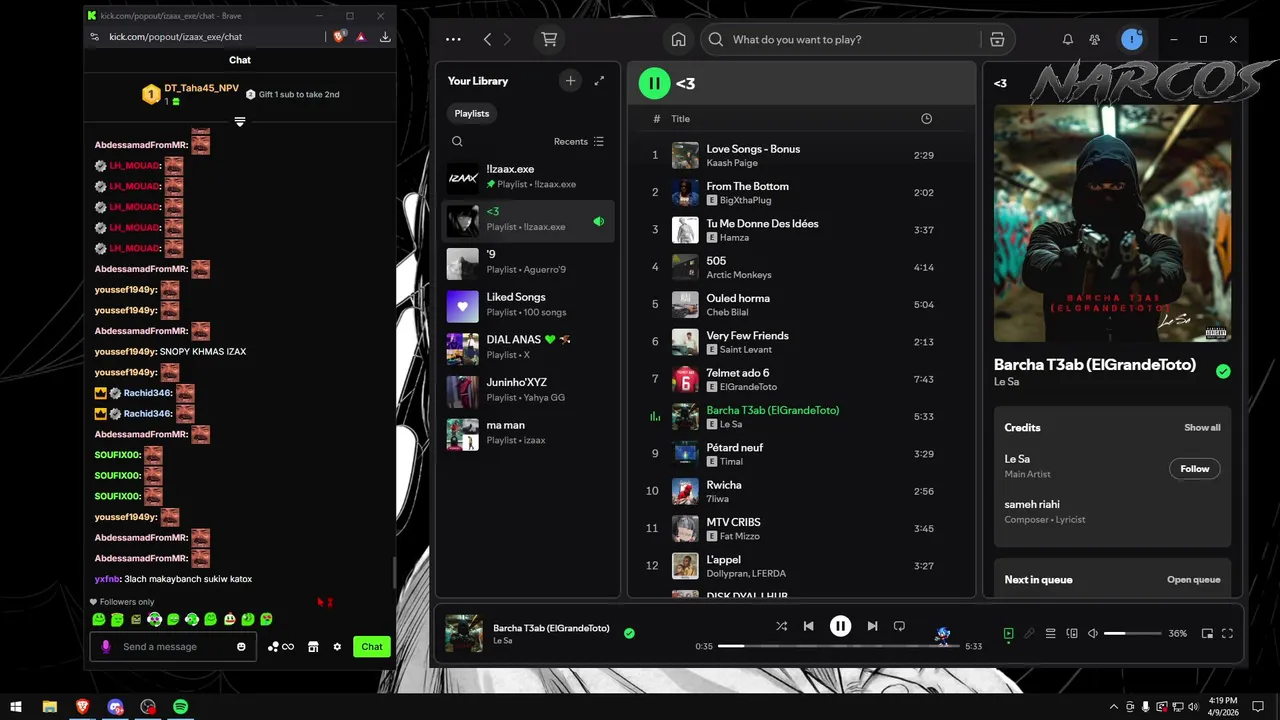
Task: Sort tracks by the Title column header
Action: pyautogui.click(x=680, y=118)
